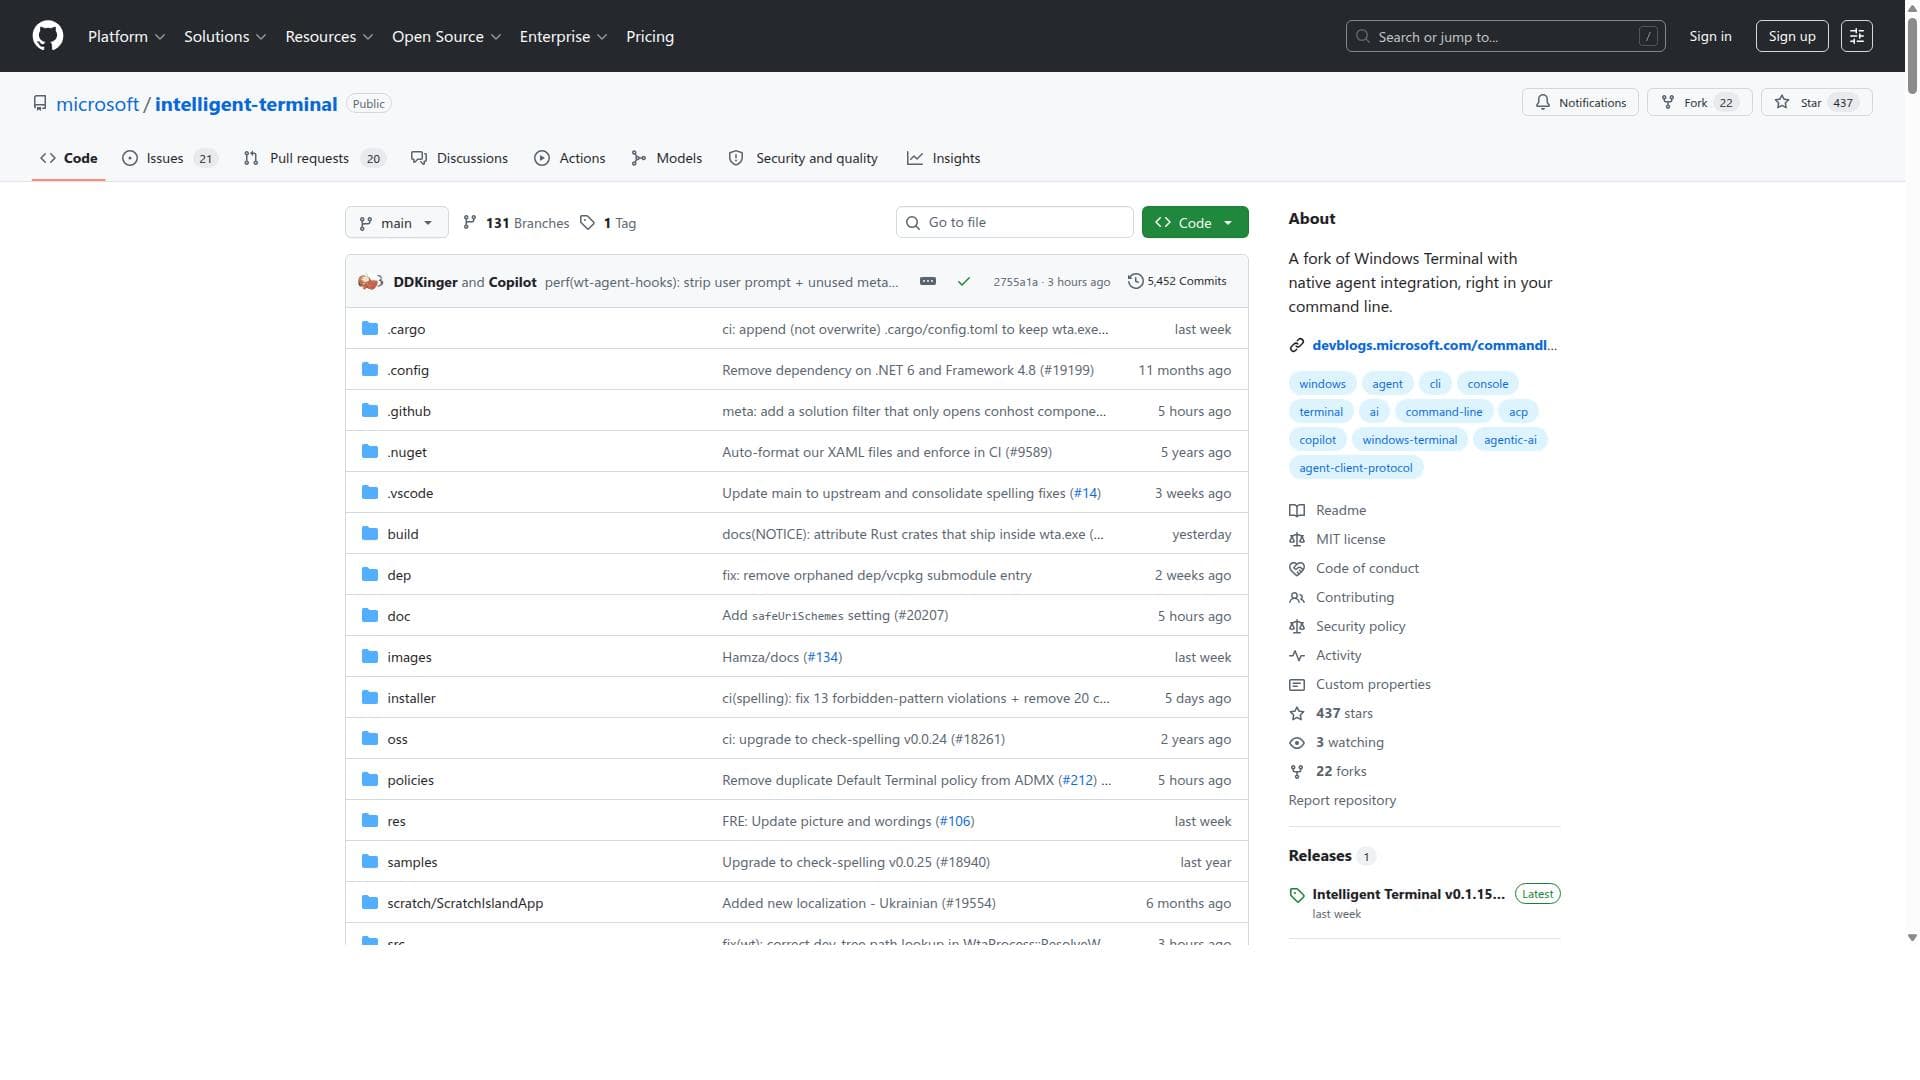Open the main branch selector dropdown
Viewport: 1920px width, 1080px height.
pos(396,222)
